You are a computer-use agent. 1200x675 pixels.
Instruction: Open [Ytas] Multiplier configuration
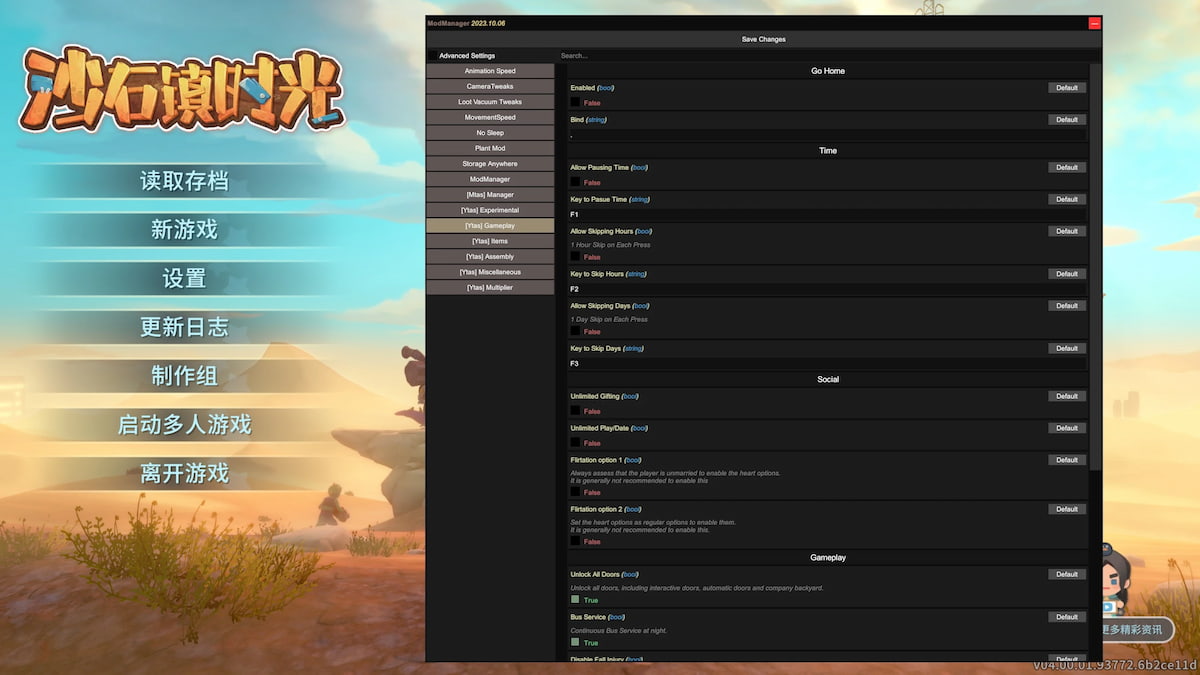(490, 286)
